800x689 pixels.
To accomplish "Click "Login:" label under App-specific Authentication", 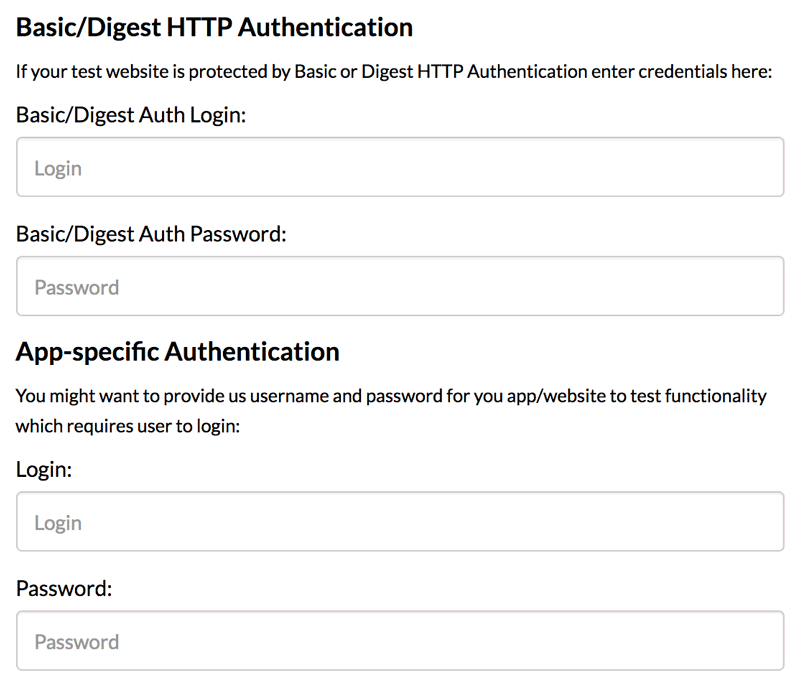I will coord(44,469).
